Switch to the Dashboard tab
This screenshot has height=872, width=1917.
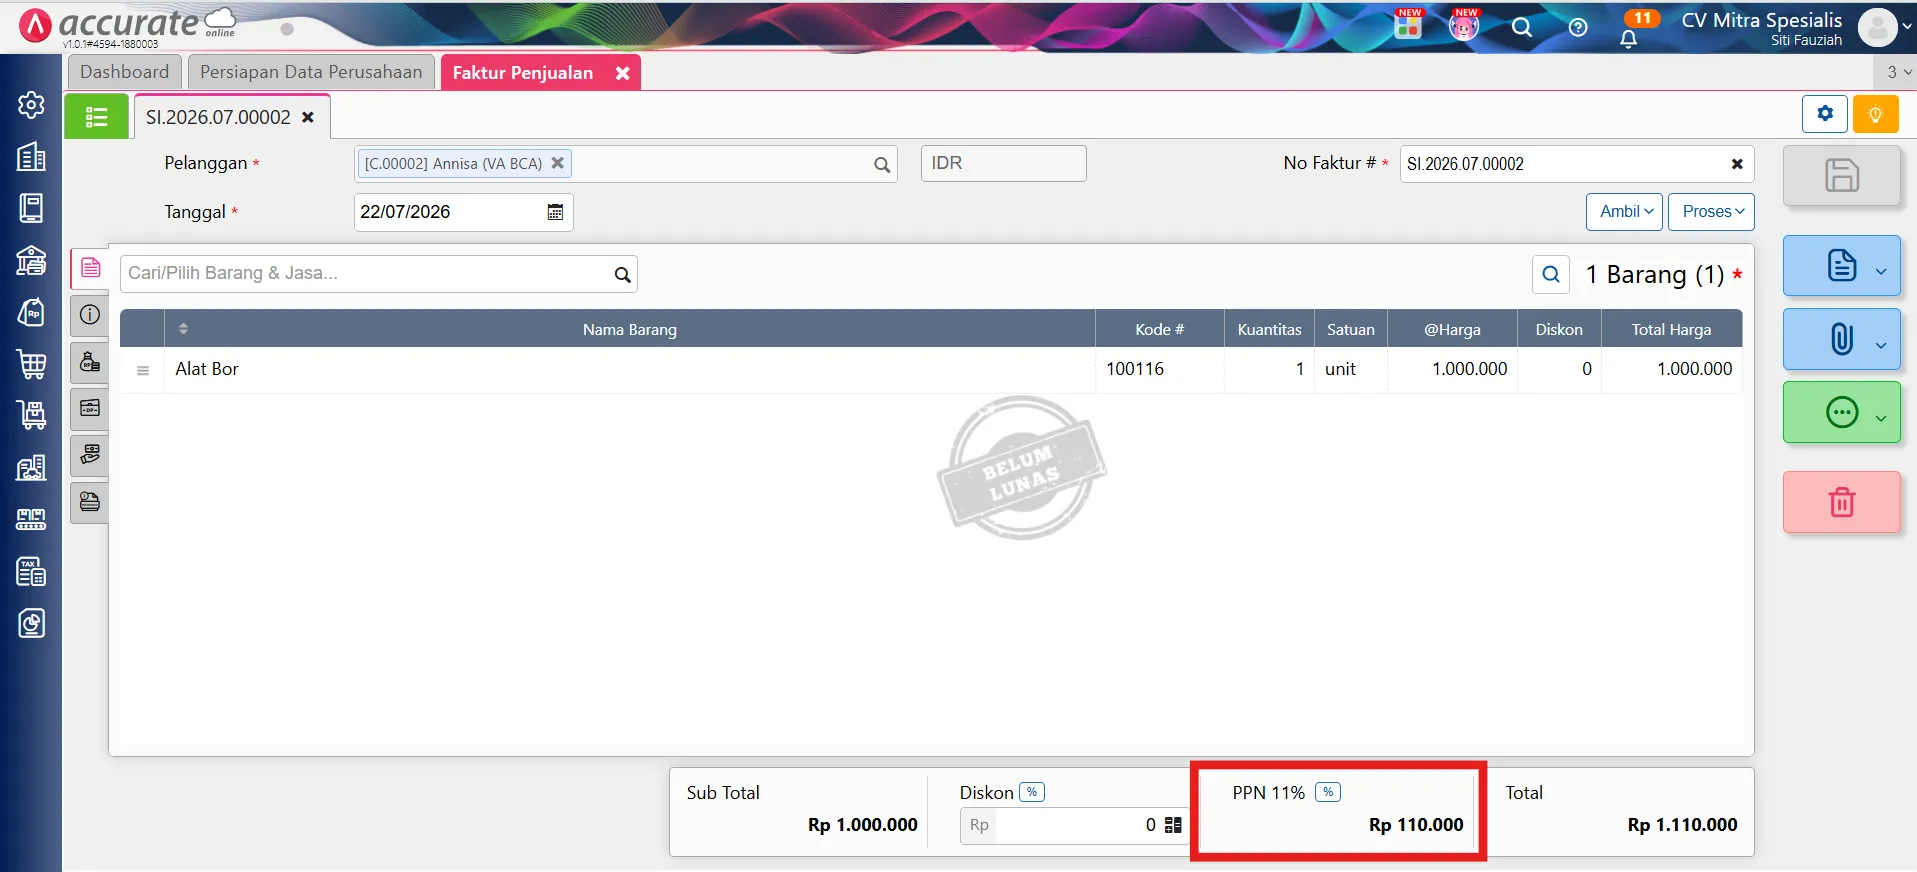click(125, 72)
